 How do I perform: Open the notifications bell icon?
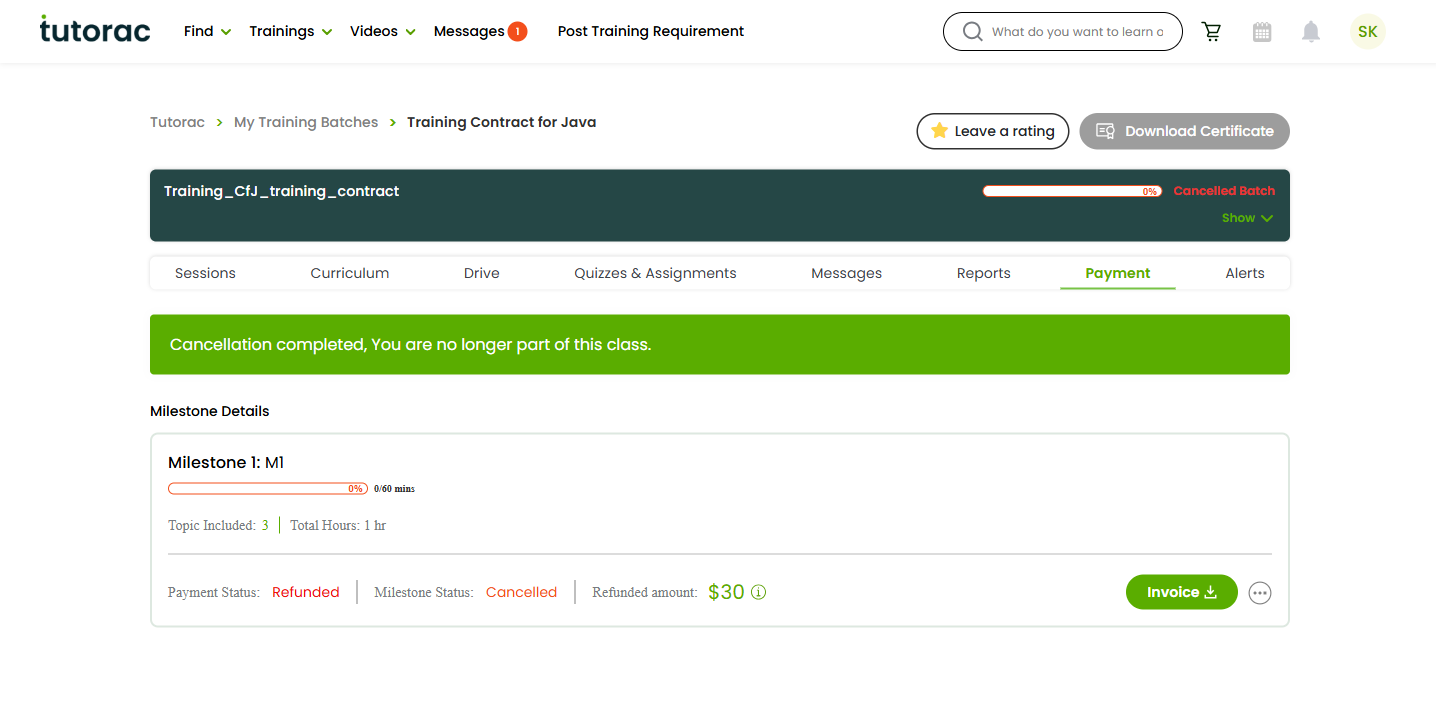[1311, 32]
